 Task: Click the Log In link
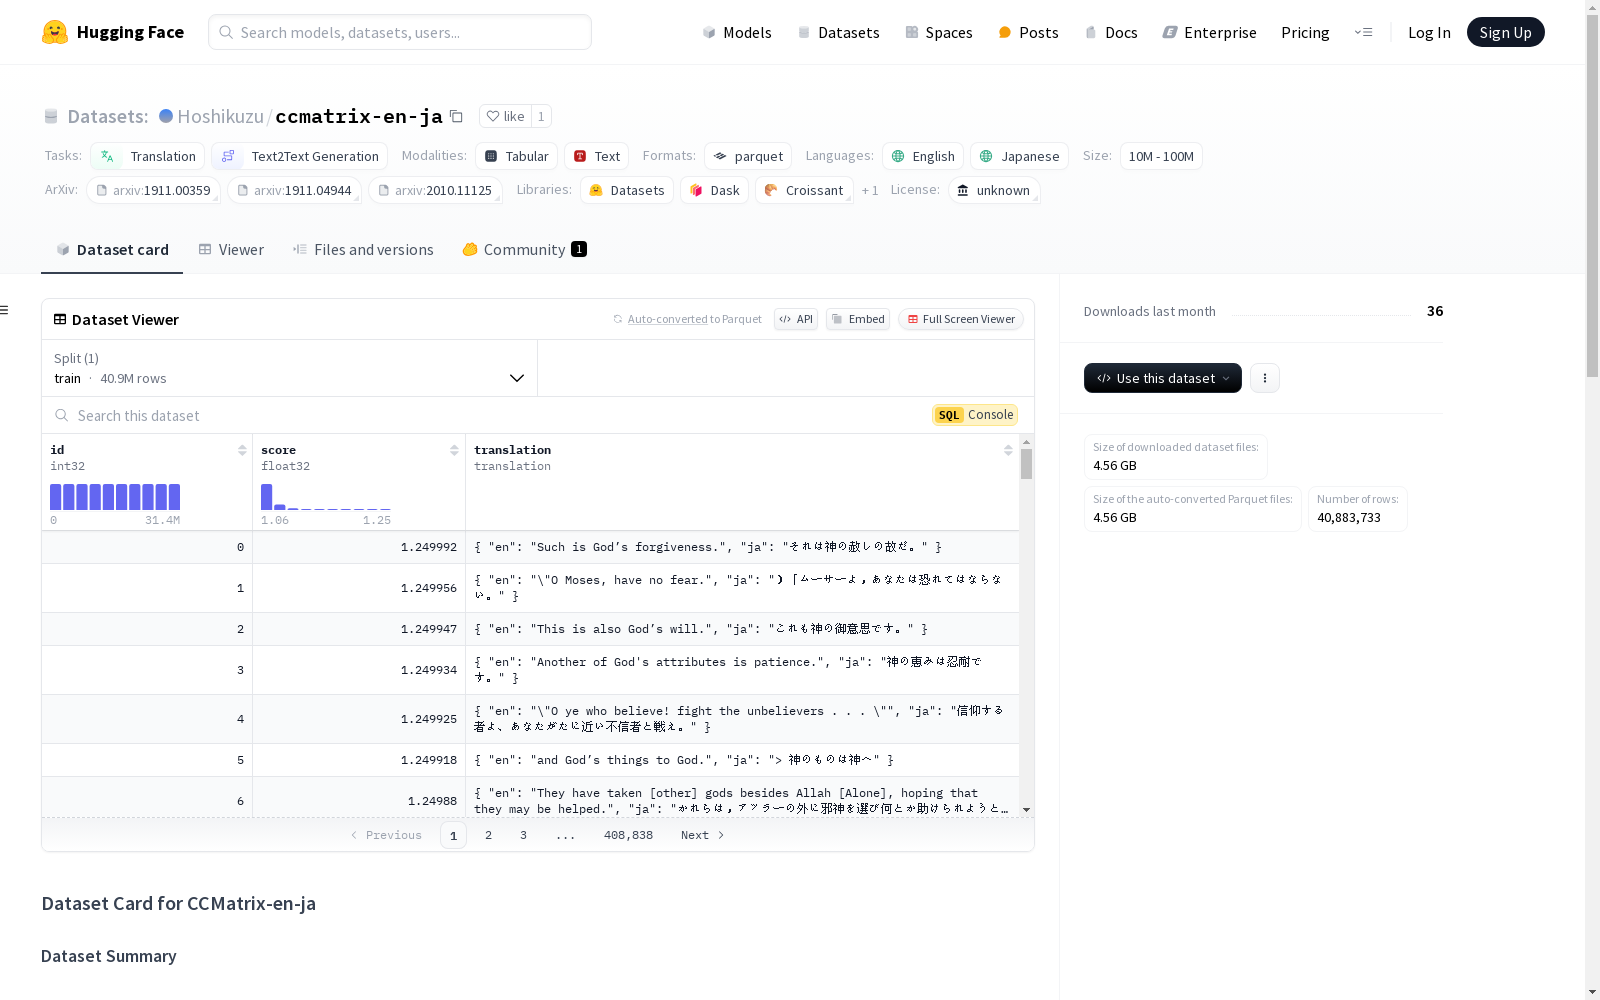tap(1429, 32)
